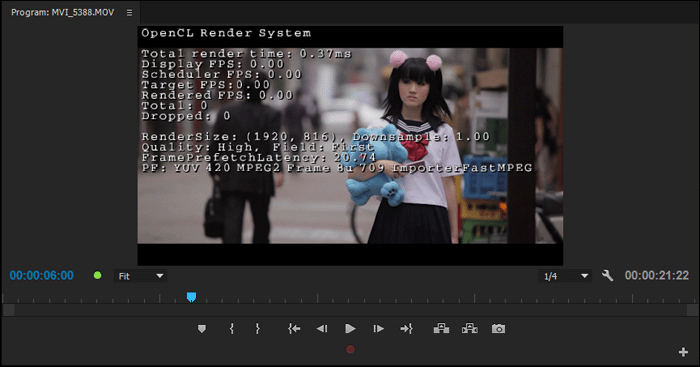
Task: Step back one frame
Action: [322, 329]
